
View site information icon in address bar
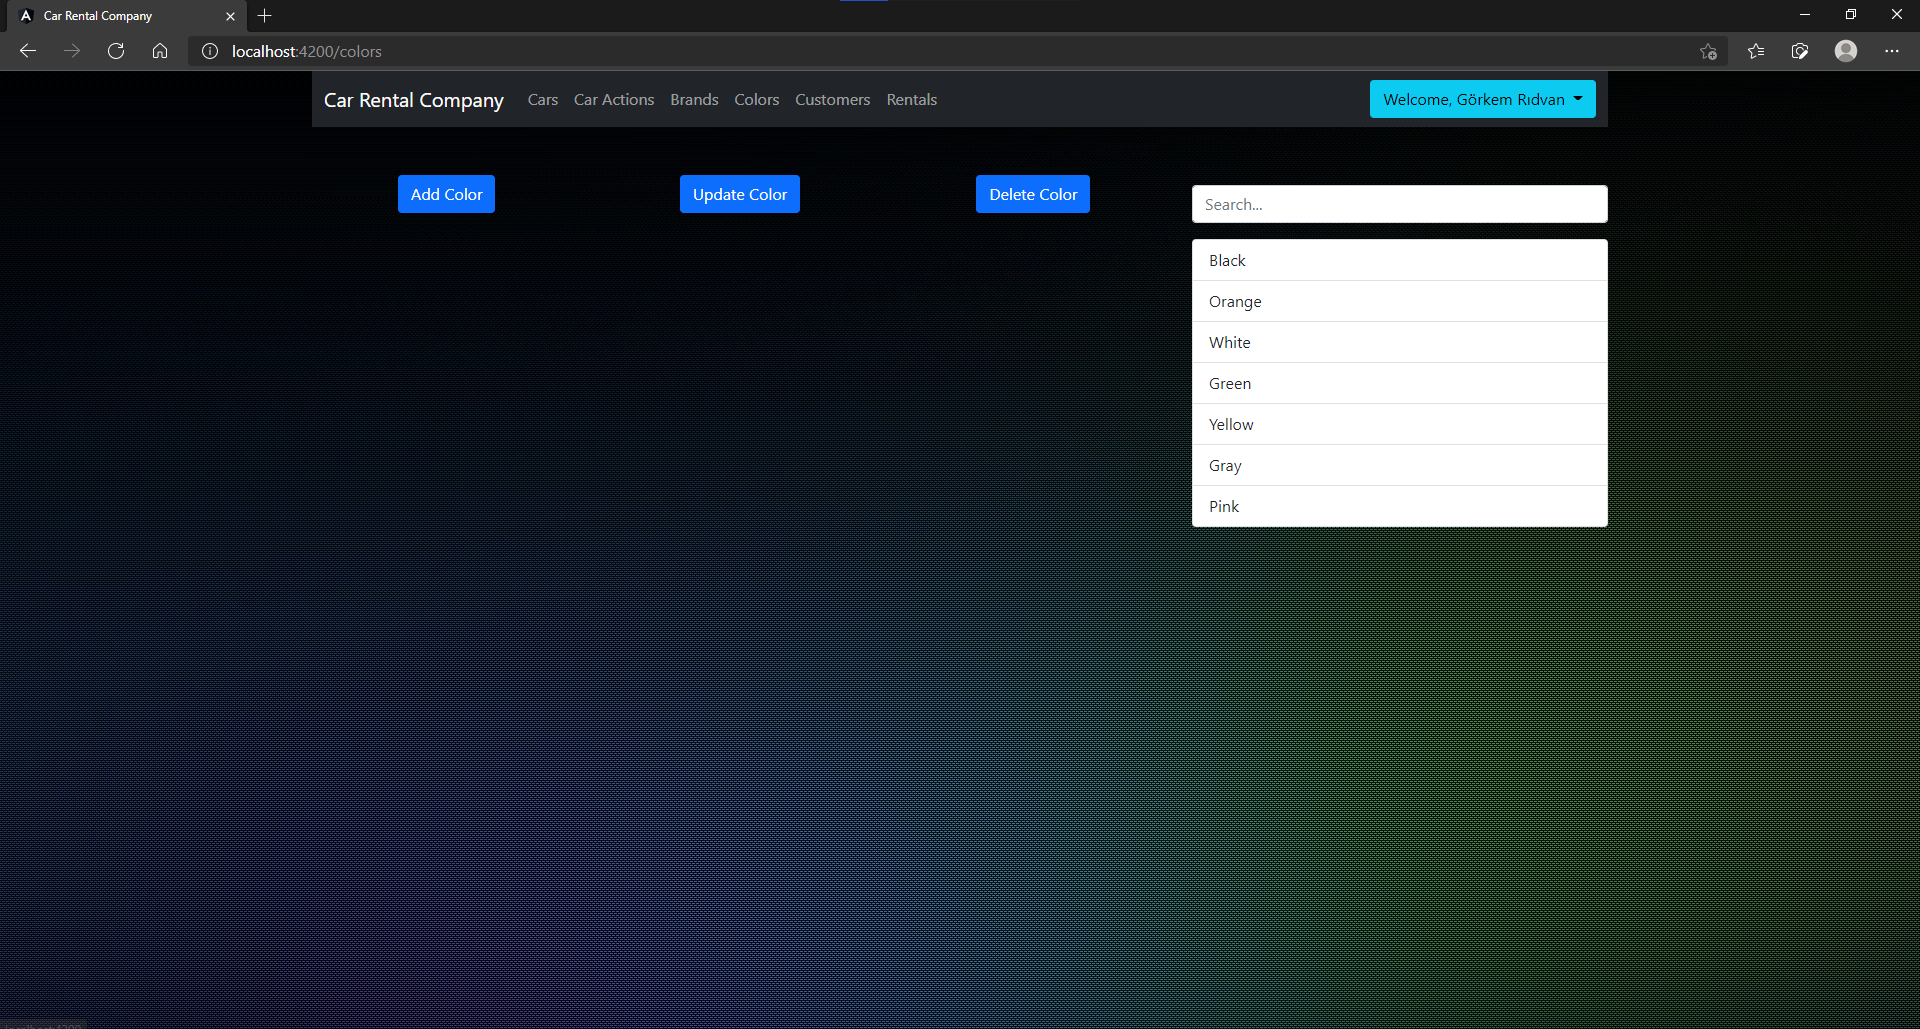point(210,51)
